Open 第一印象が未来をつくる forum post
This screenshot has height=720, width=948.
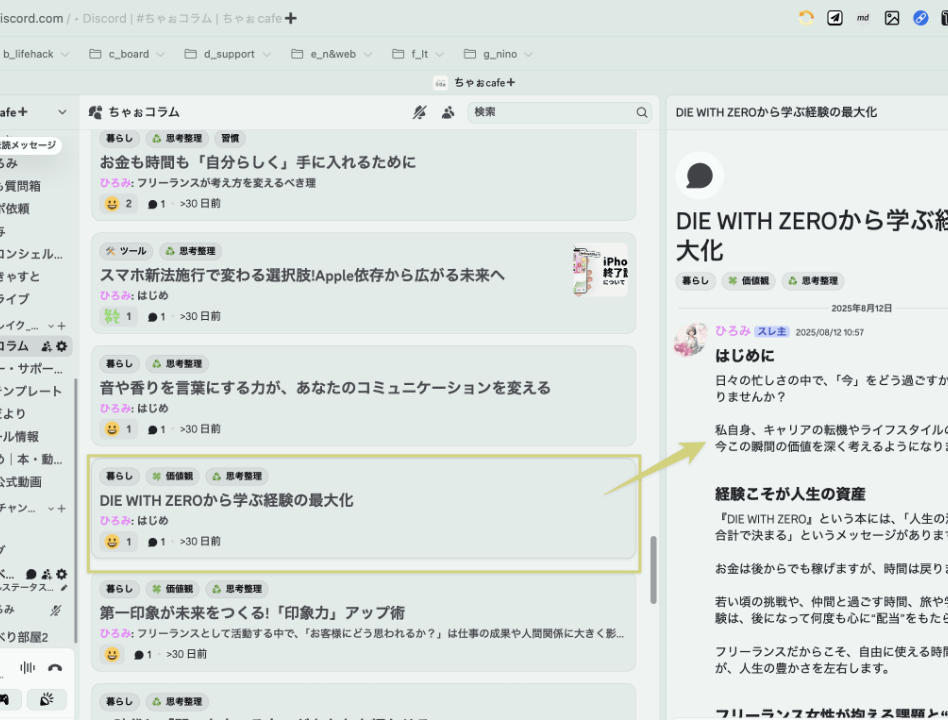coord(252,612)
